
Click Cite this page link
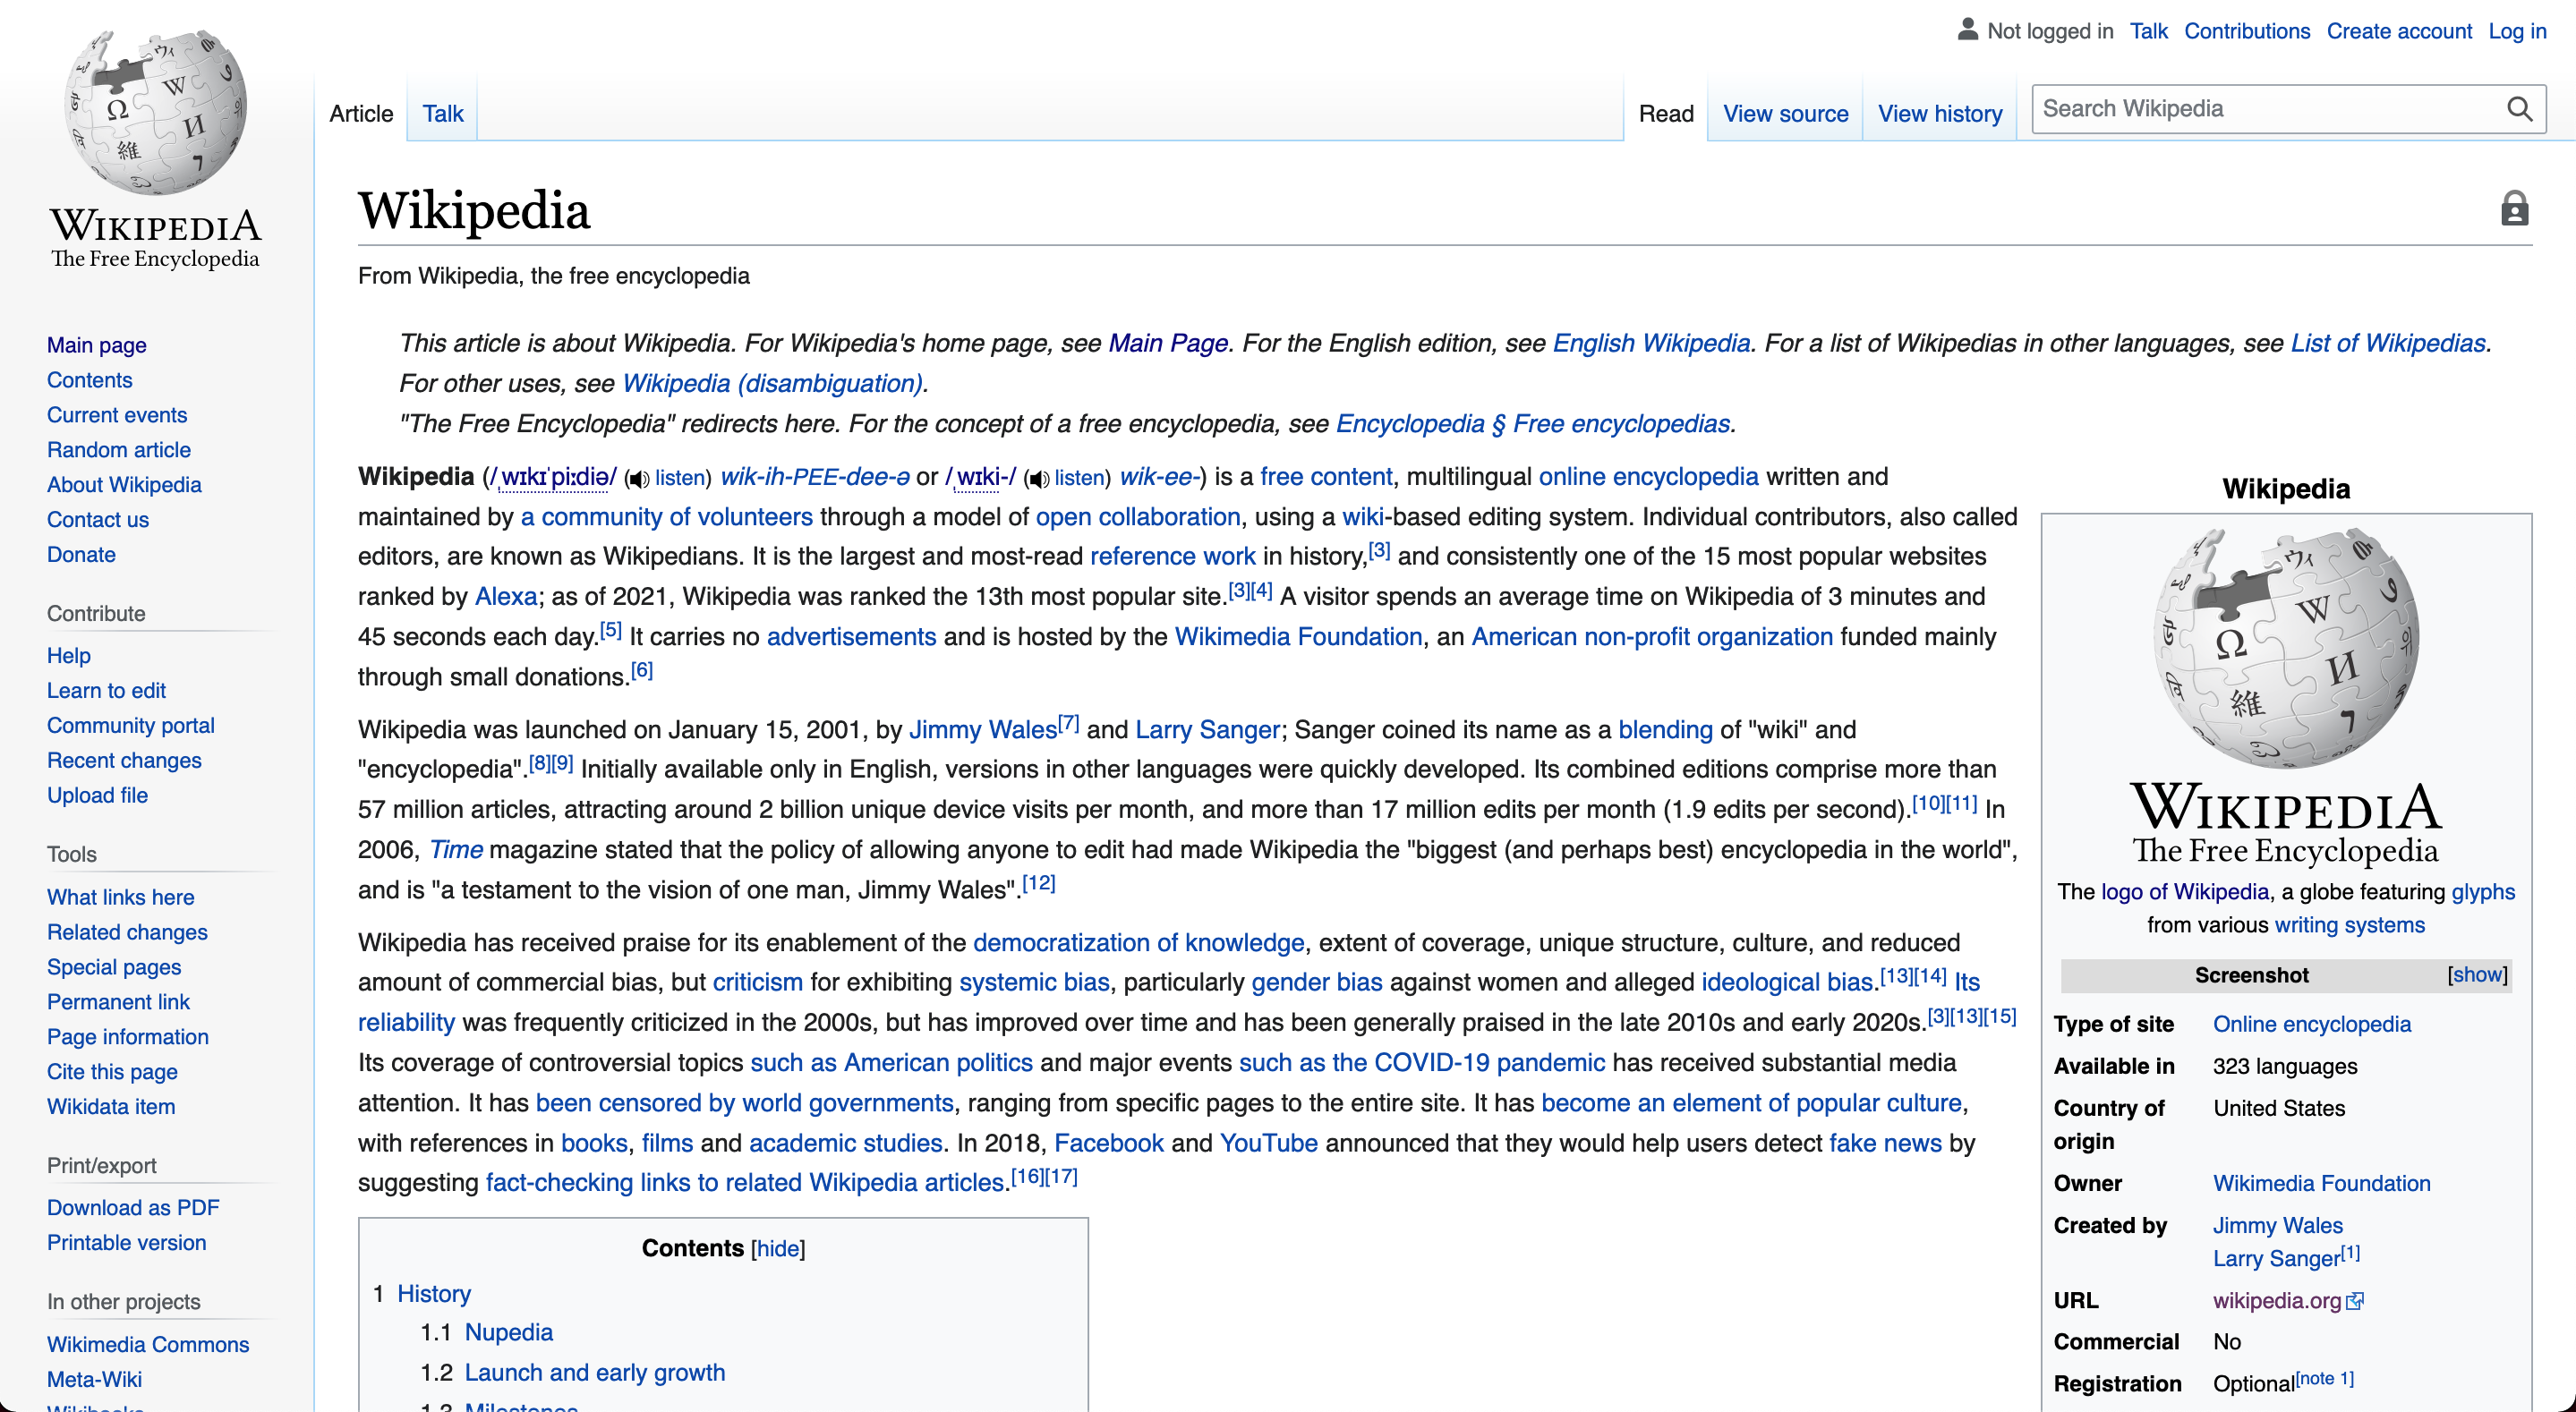tap(112, 1072)
